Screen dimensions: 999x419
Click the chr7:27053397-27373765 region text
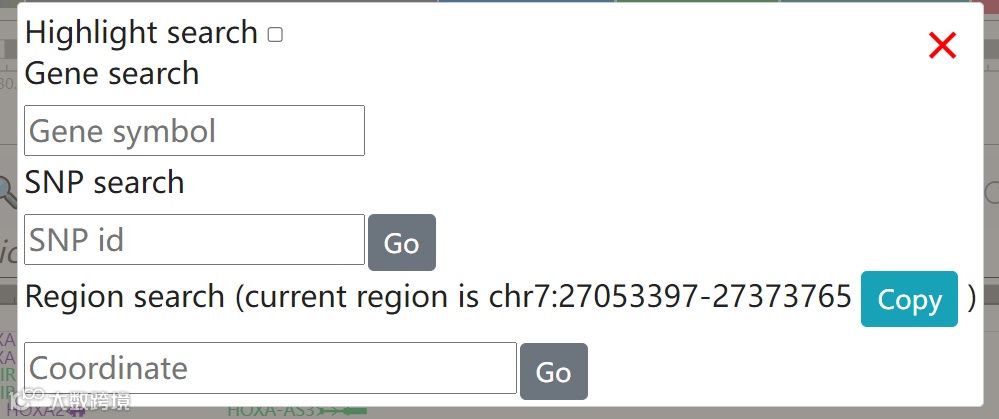[x=670, y=297]
